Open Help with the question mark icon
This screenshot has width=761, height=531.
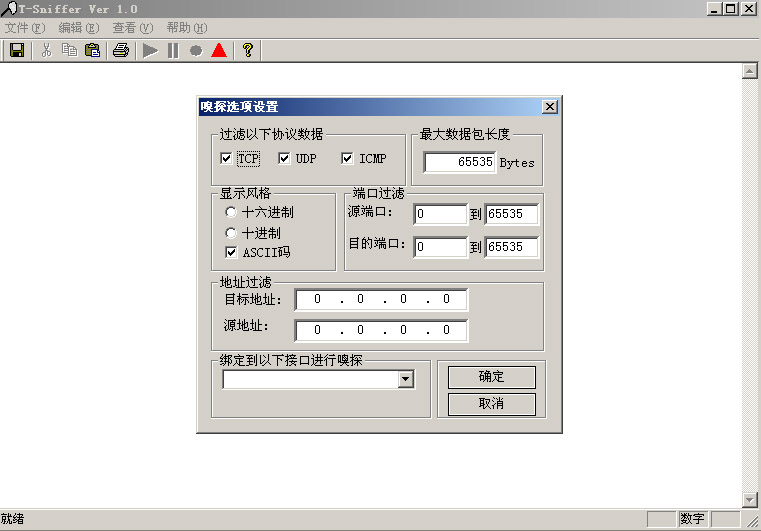click(248, 50)
